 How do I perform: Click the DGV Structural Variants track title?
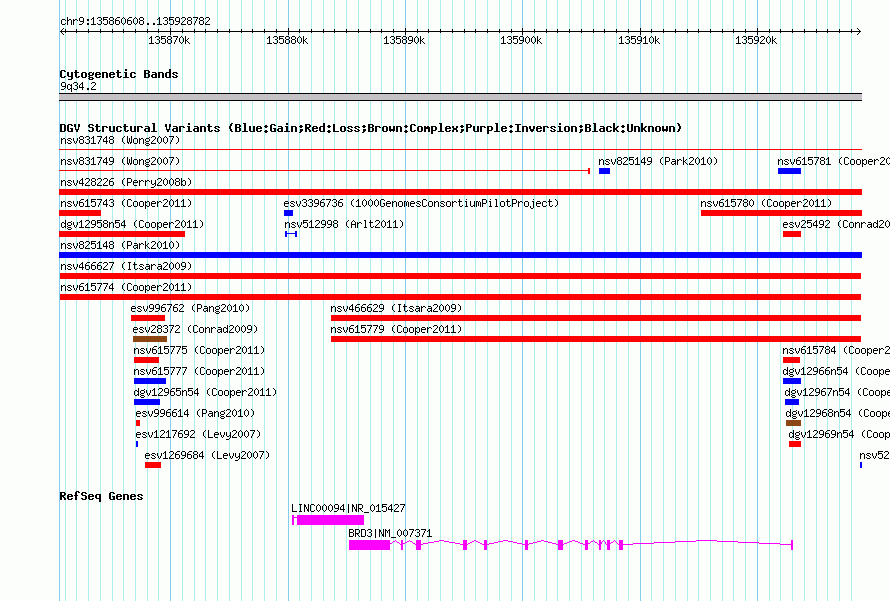pyautogui.click(x=370, y=128)
